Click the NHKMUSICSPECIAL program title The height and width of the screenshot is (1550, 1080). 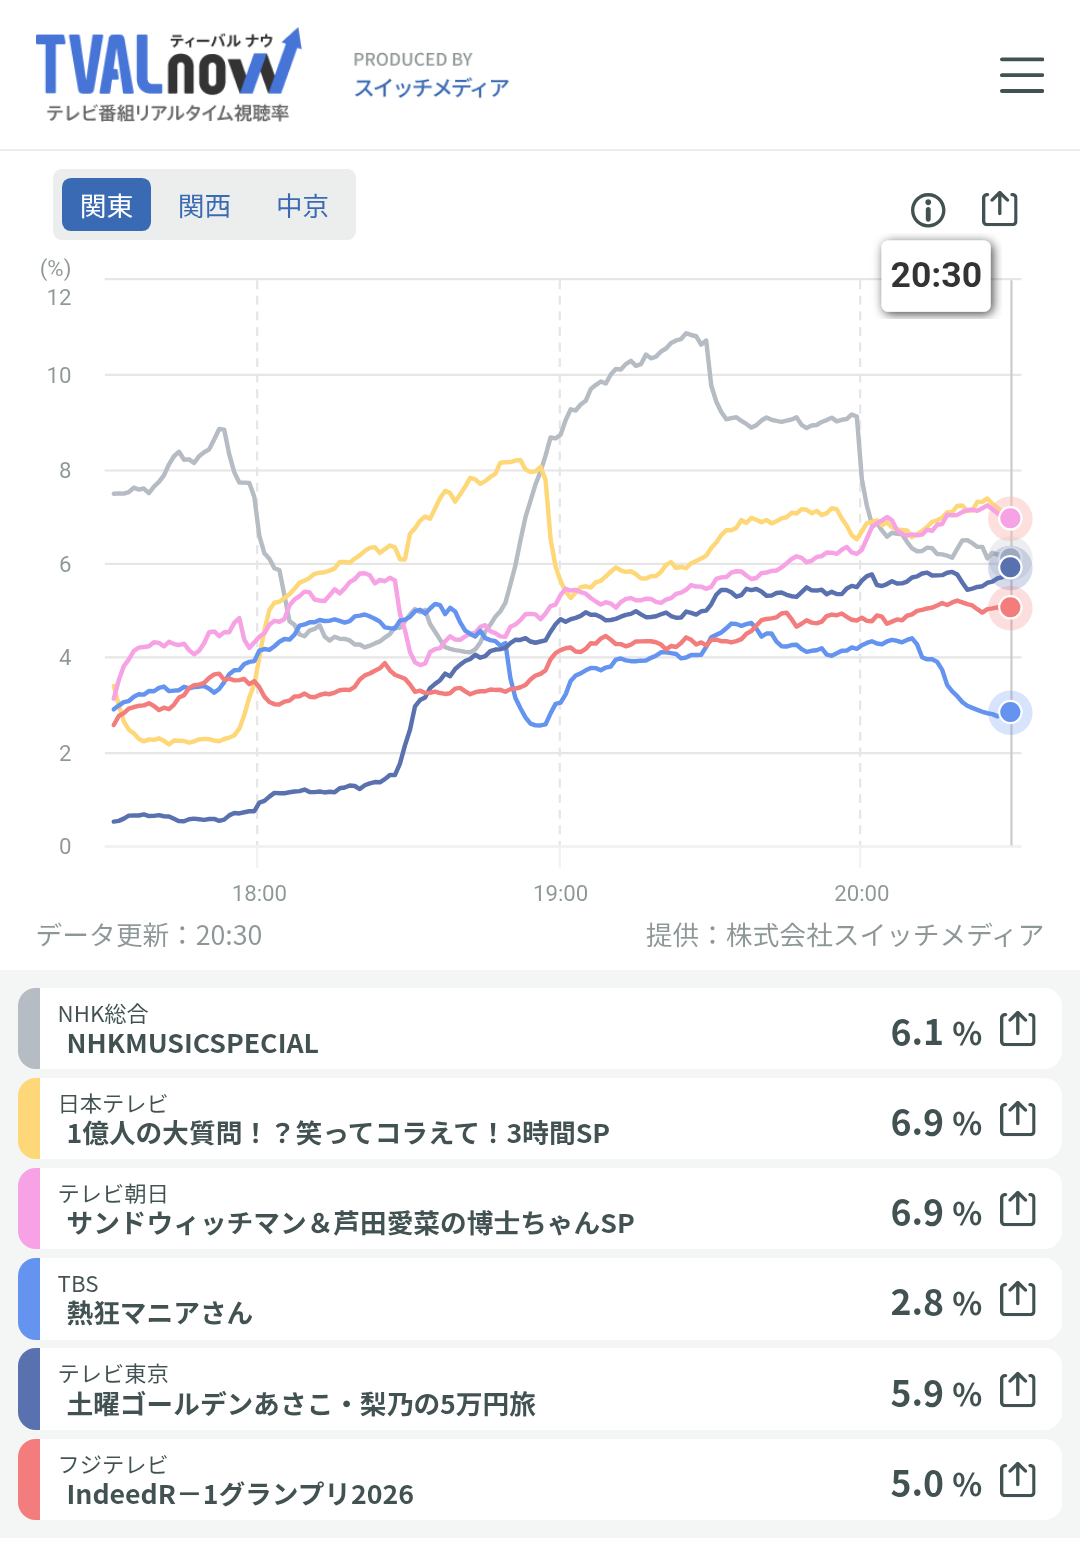pos(192,1044)
